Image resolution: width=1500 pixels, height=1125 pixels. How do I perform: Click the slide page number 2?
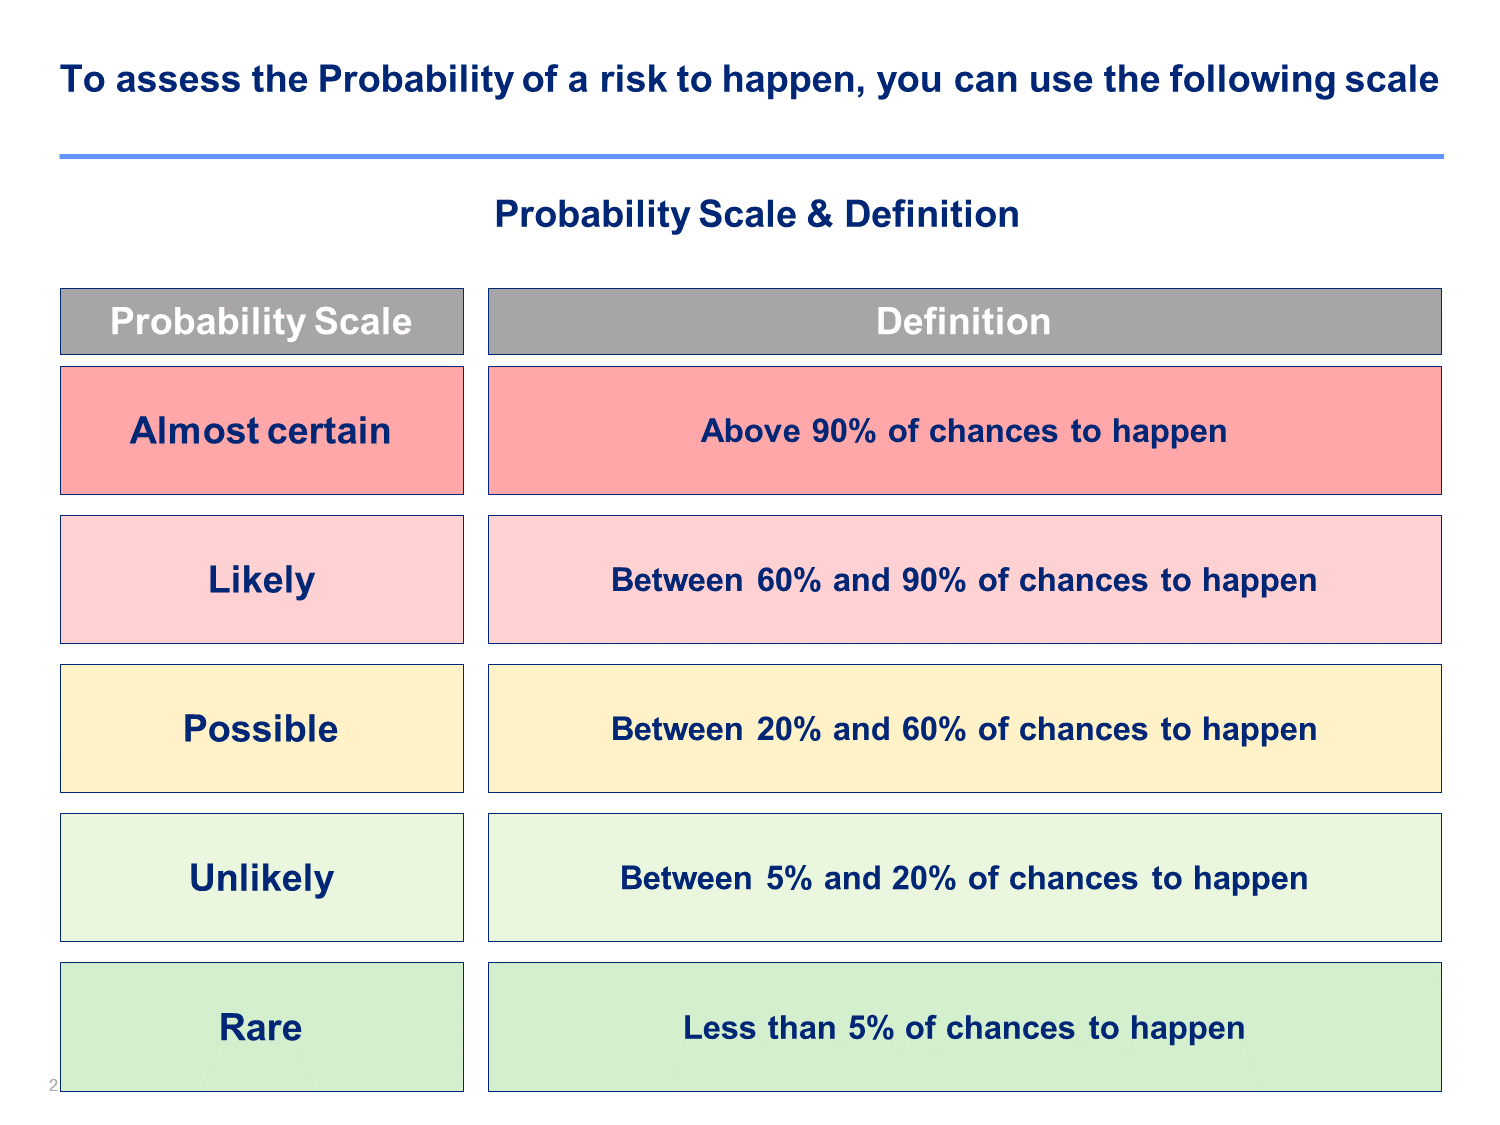pyautogui.click(x=54, y=1084)
